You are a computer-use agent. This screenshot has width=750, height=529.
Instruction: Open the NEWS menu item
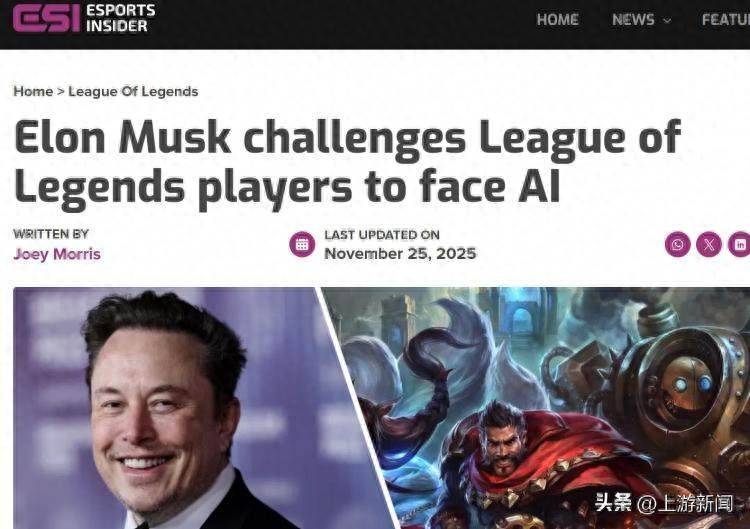(x=633, y=20)
